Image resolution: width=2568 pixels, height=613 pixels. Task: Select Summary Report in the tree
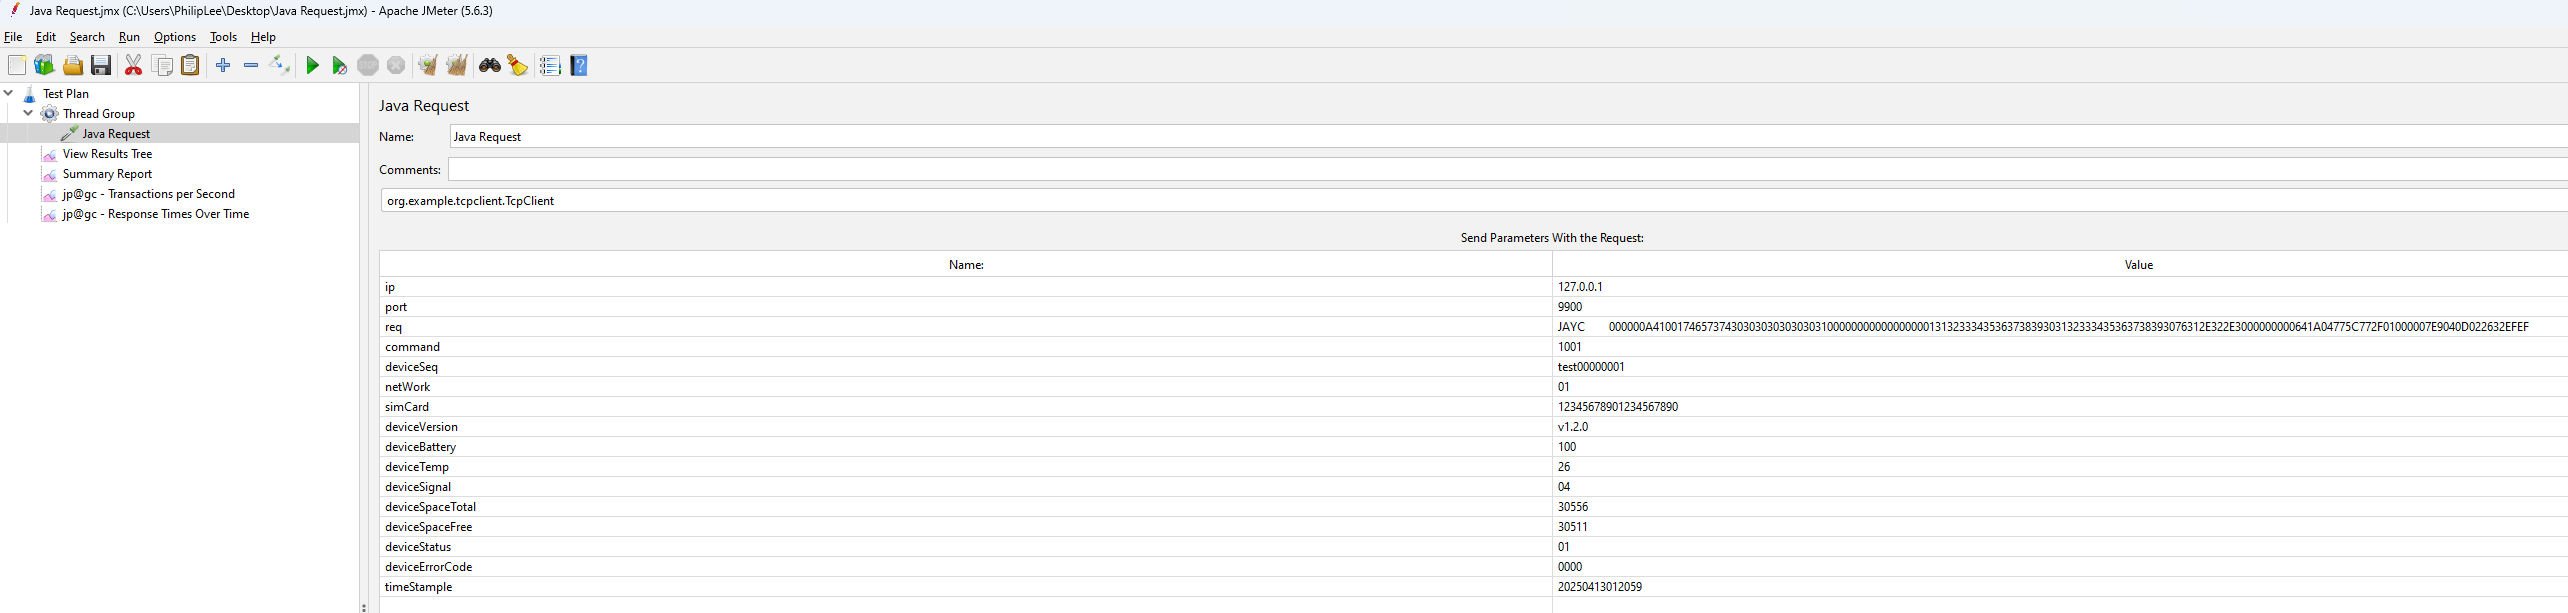(x=107, y=174)
